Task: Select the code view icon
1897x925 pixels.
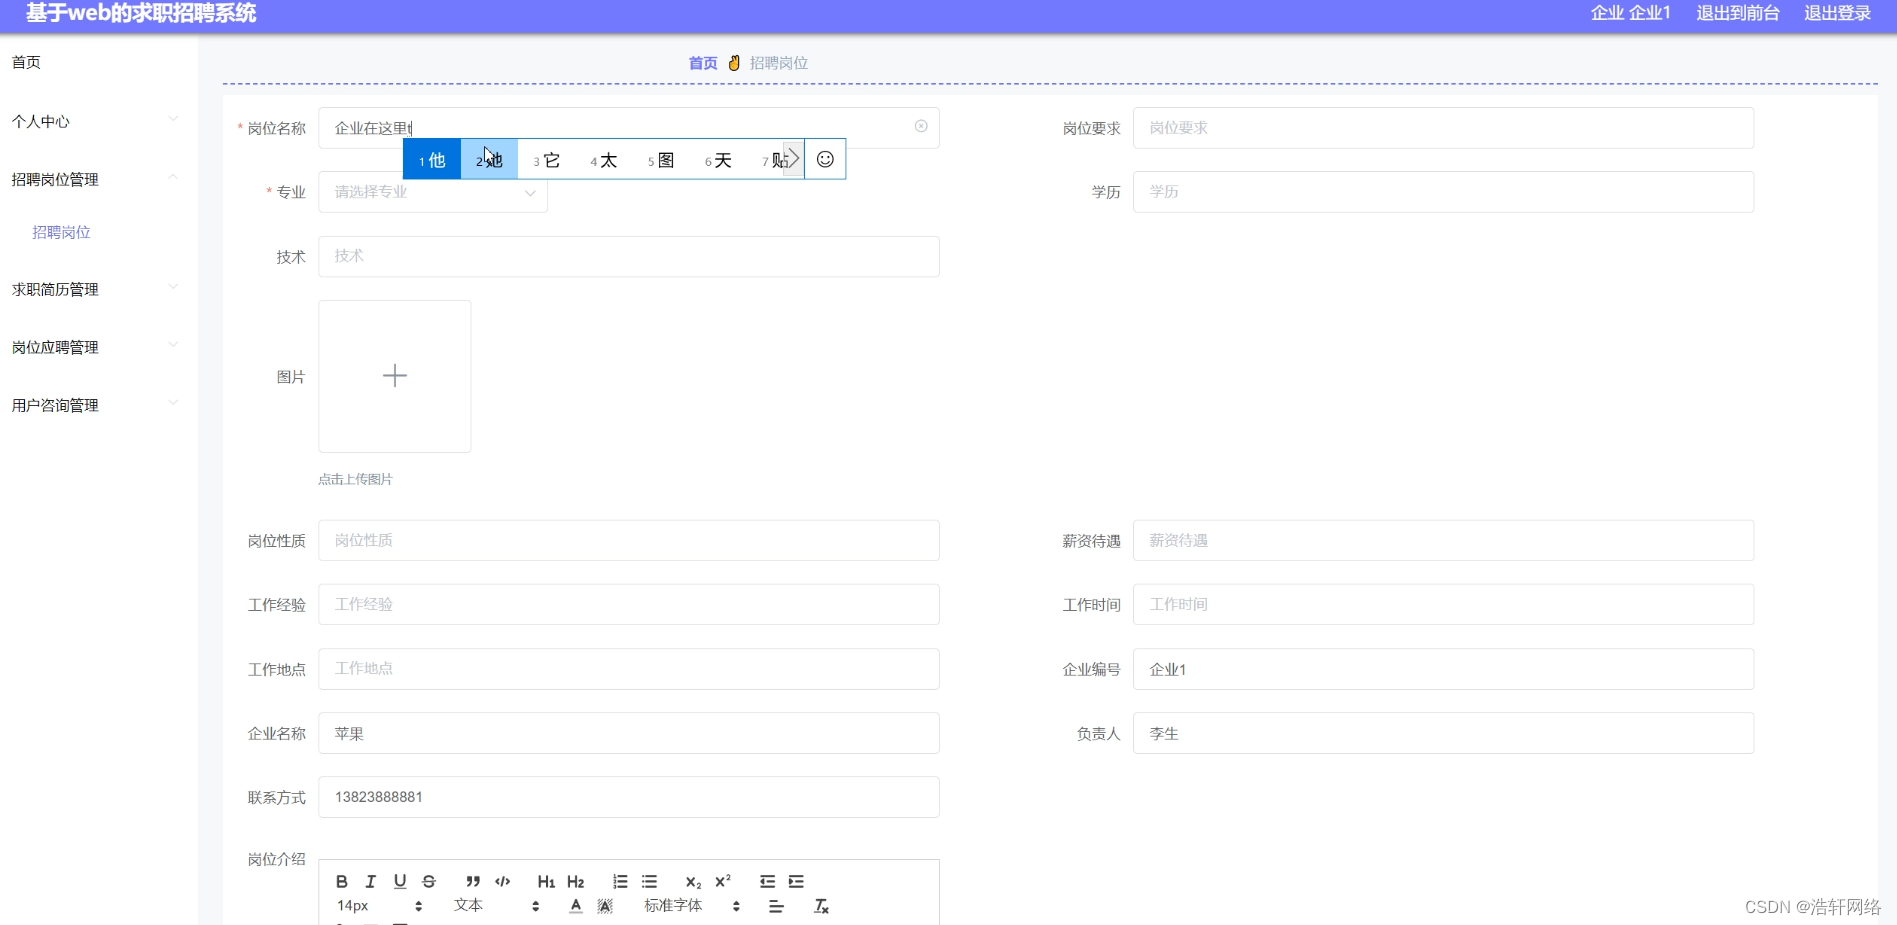Action: click(502, 881)
